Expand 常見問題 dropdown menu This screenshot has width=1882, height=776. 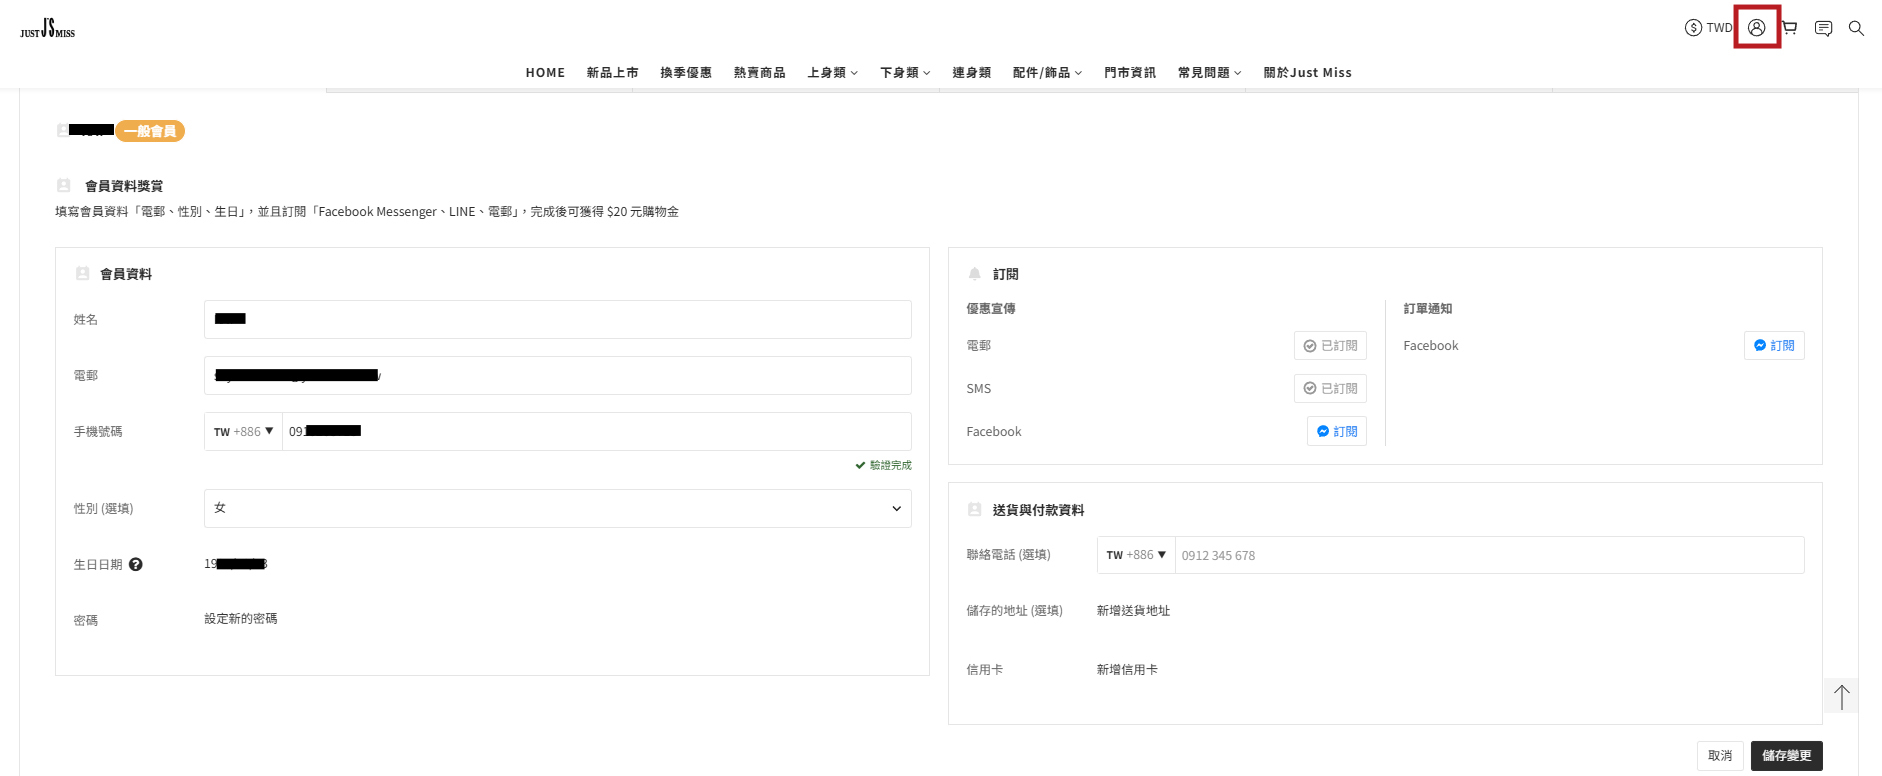(1210, 73)
